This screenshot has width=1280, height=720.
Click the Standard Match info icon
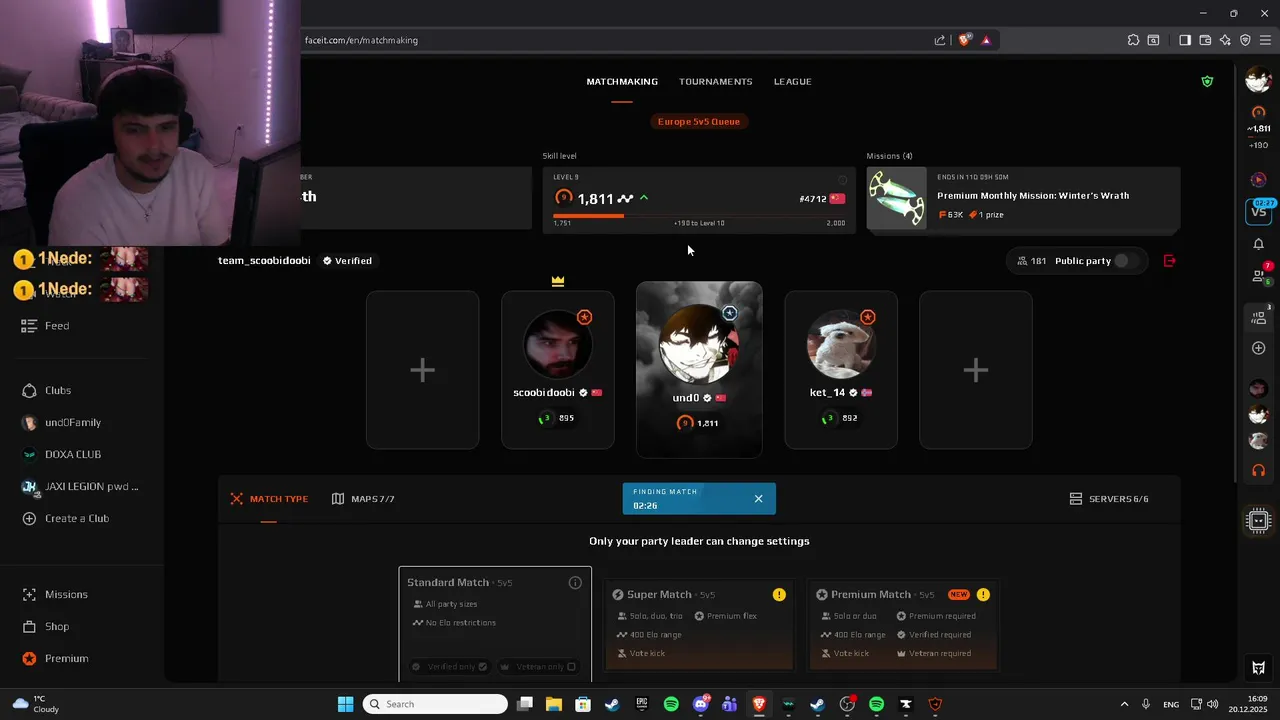575,583
